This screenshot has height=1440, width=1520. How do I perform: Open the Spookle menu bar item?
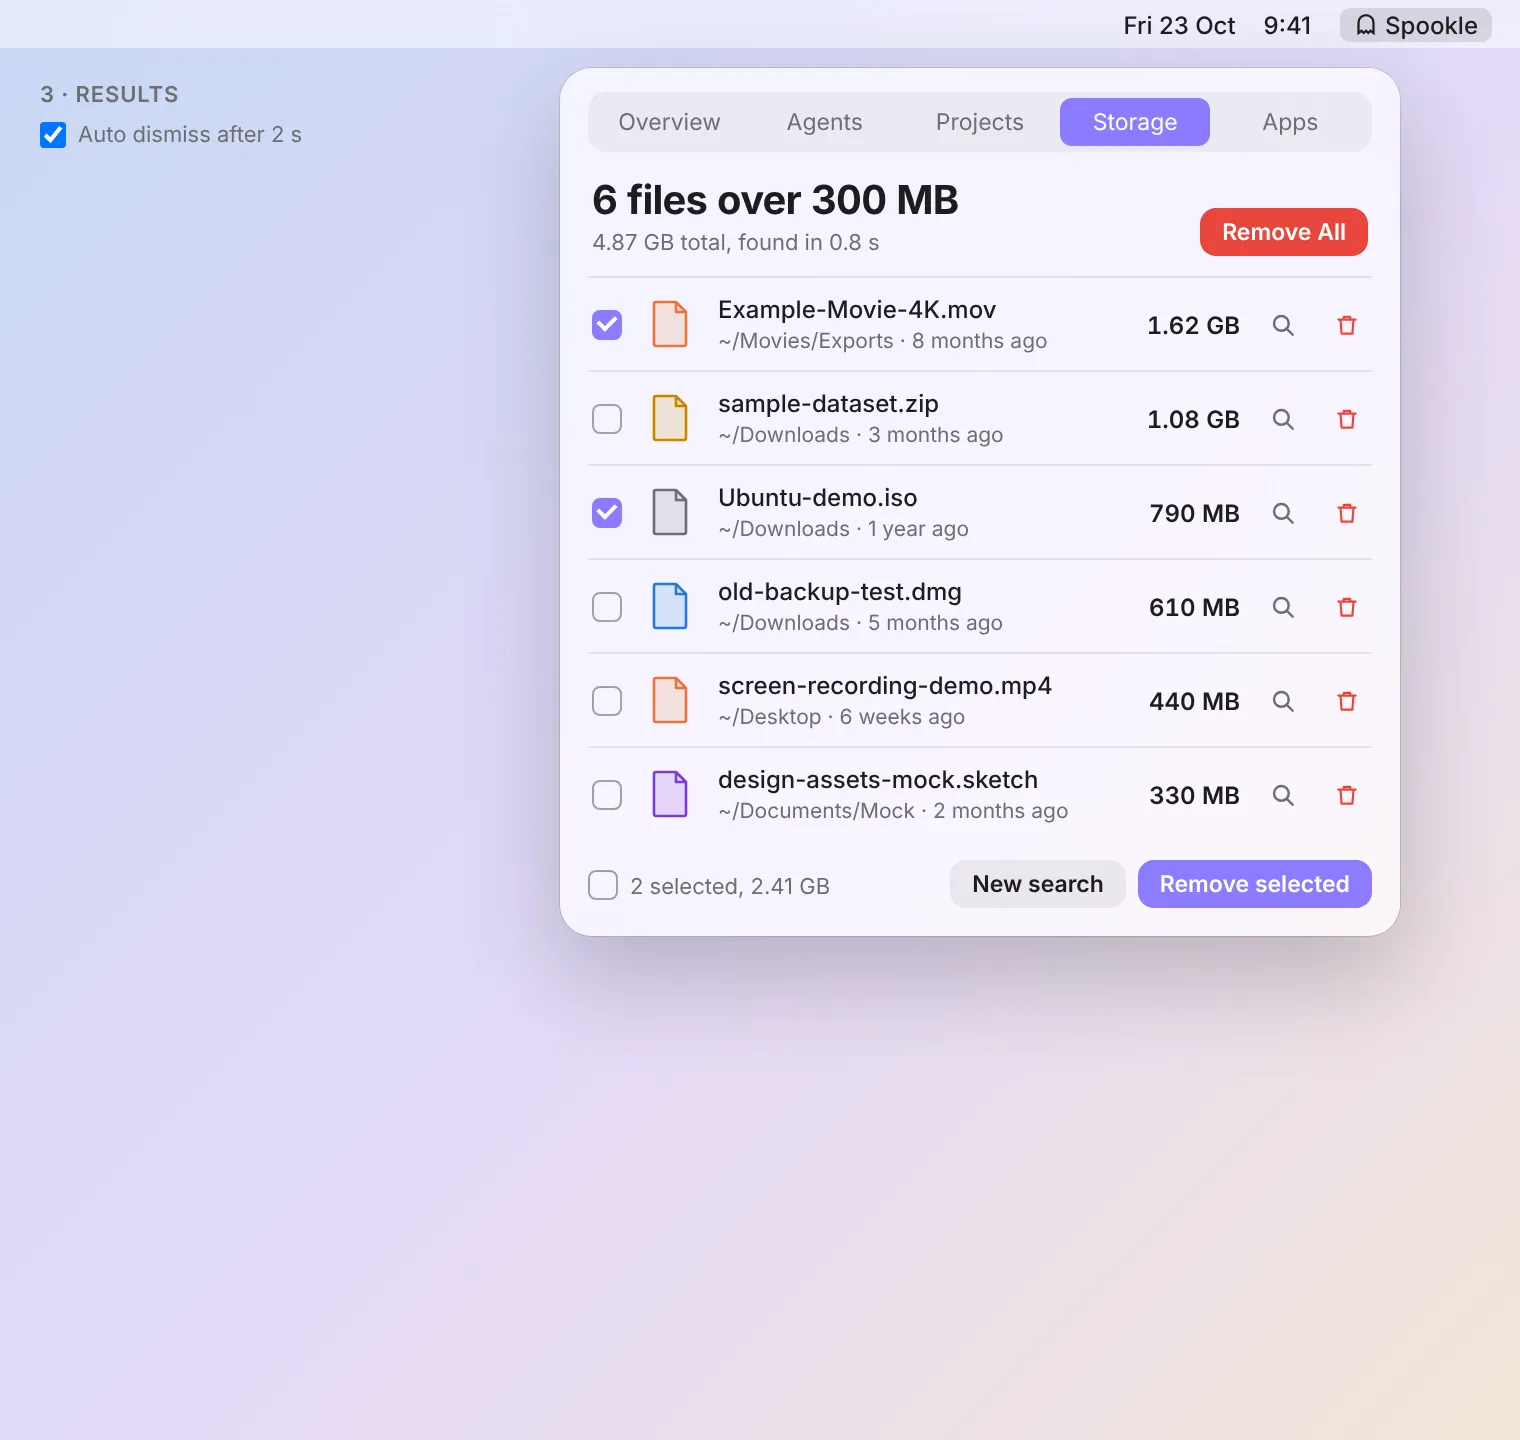coord(1416,25)
